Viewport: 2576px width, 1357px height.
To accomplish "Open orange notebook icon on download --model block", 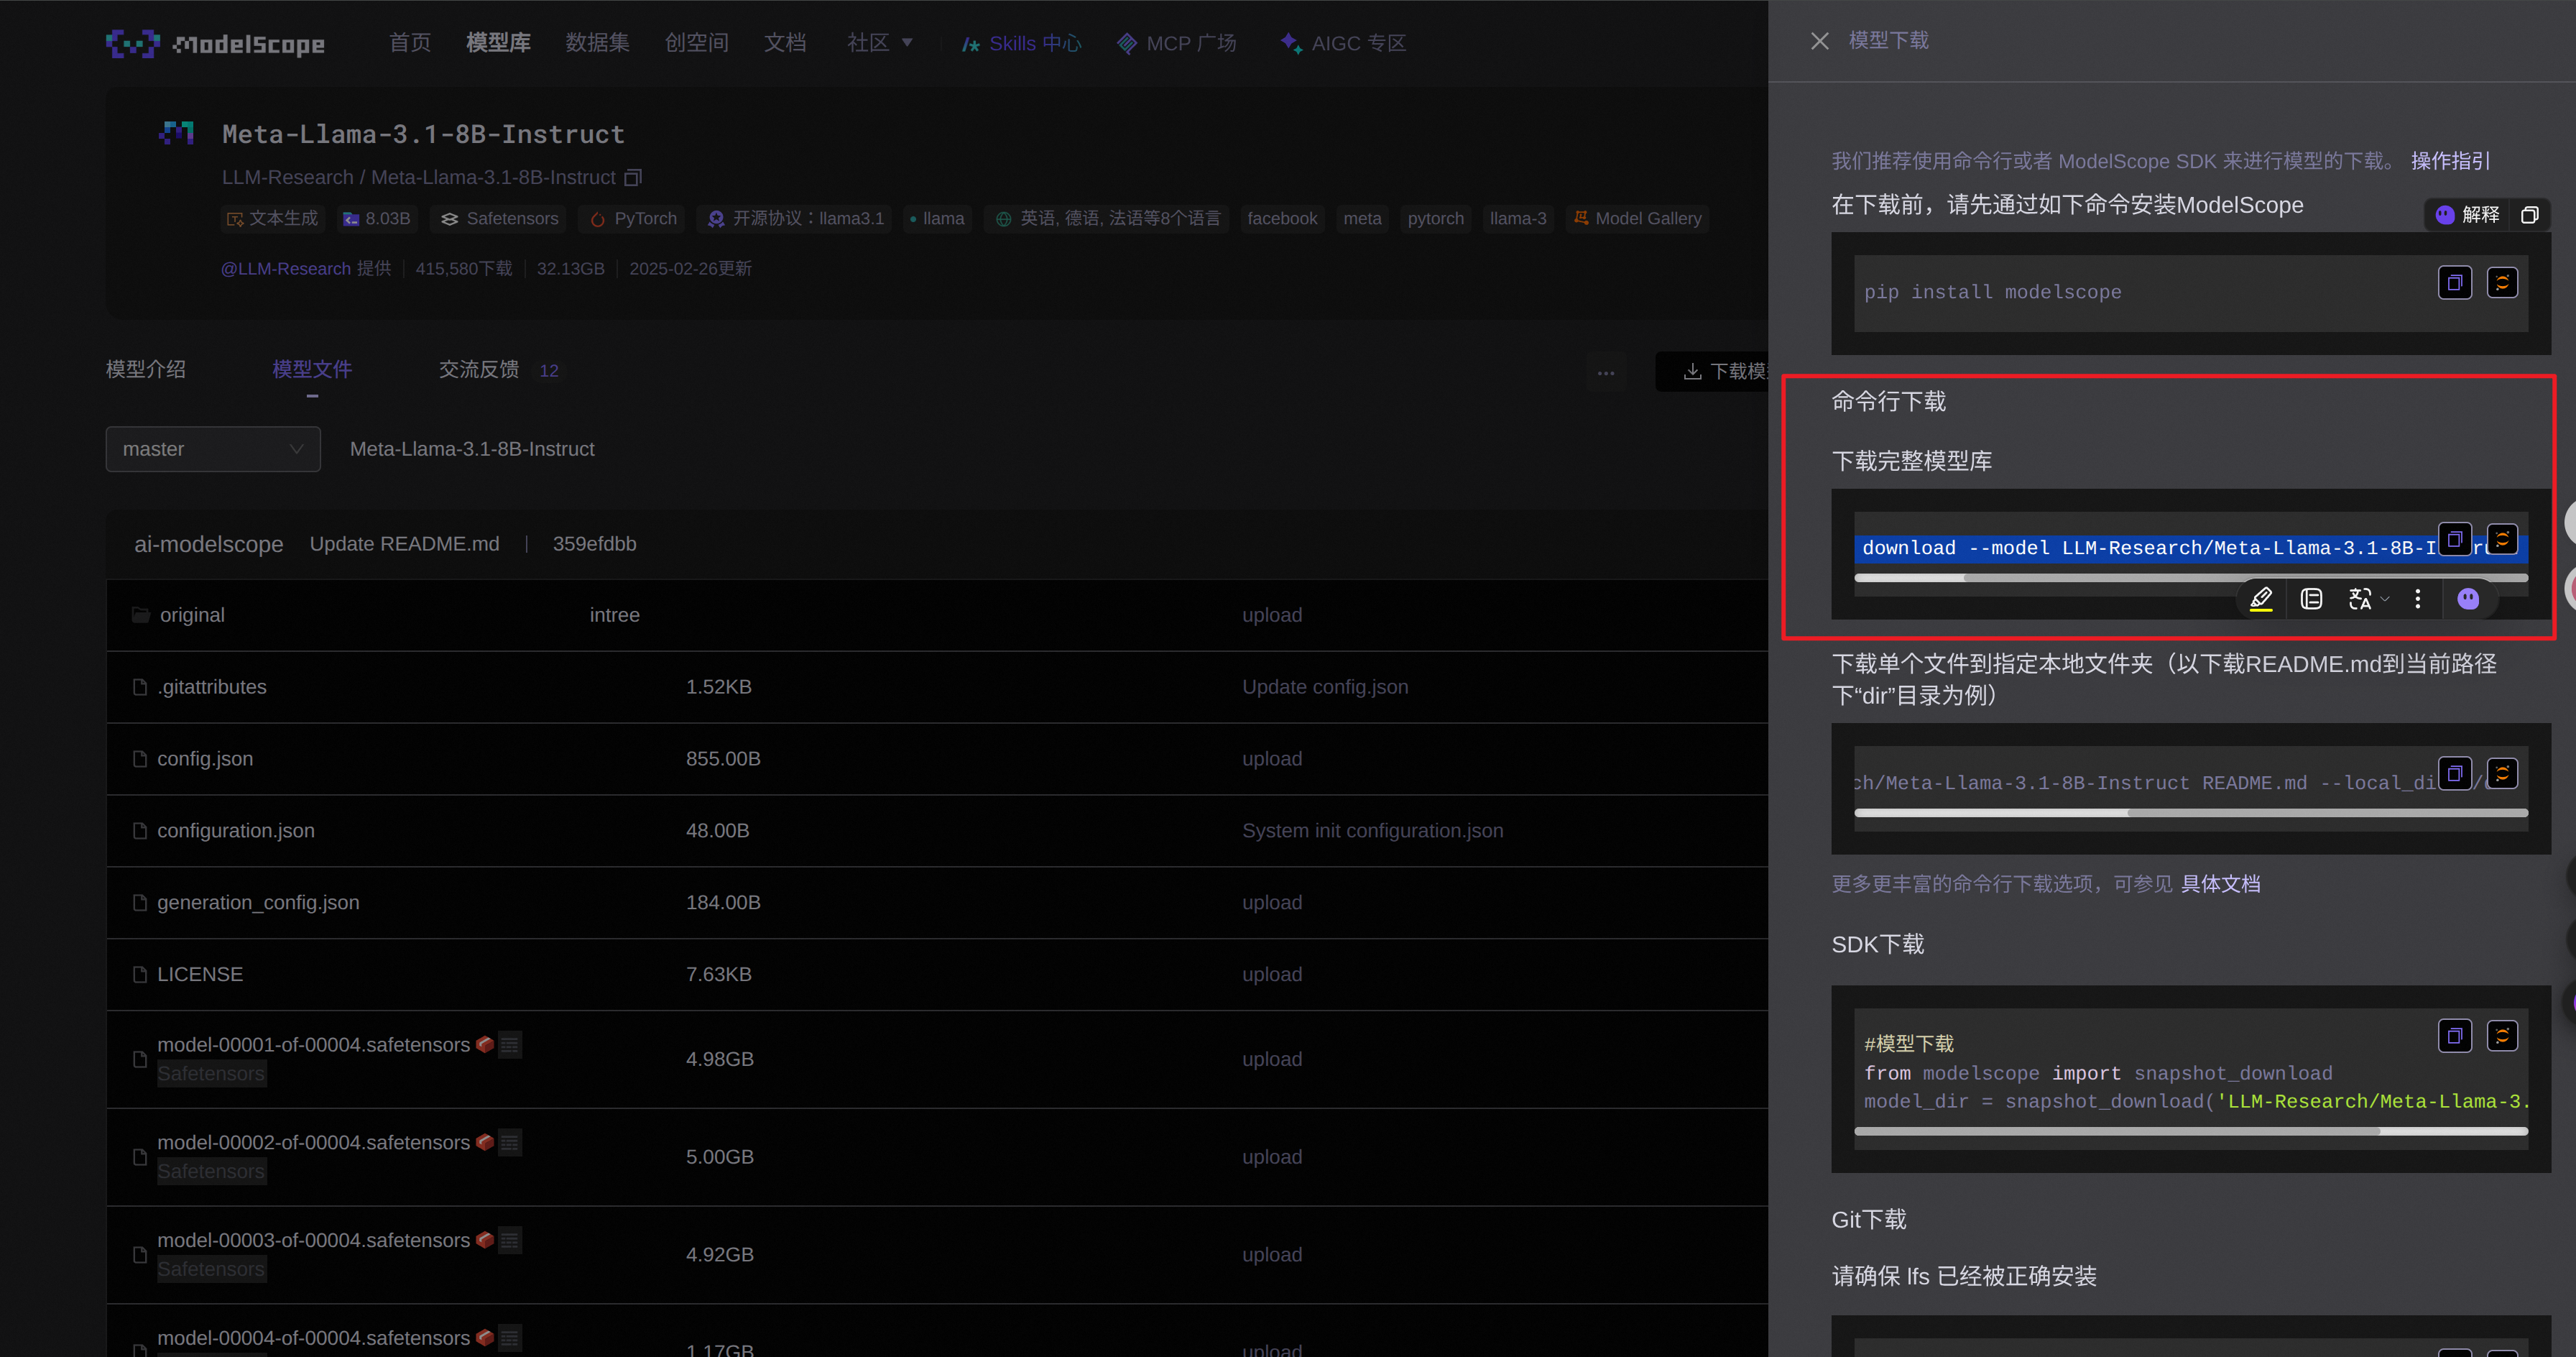I will pos(2502,539).
